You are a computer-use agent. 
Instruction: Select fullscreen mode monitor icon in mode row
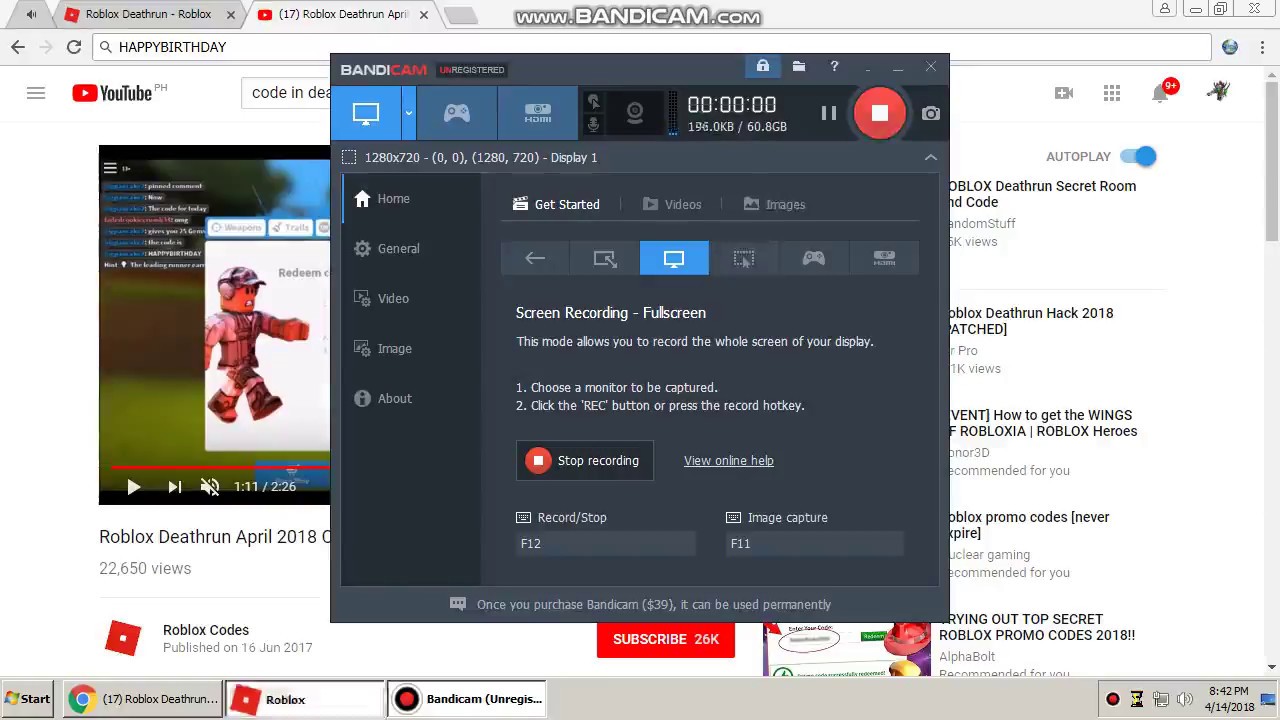click(674, 258)
